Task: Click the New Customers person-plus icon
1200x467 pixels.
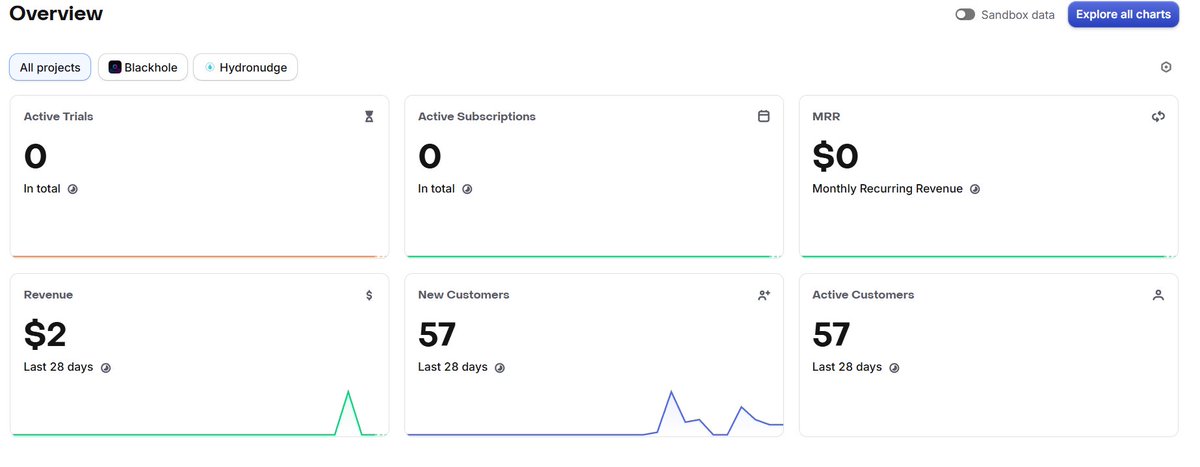Action: pos(764,295)
